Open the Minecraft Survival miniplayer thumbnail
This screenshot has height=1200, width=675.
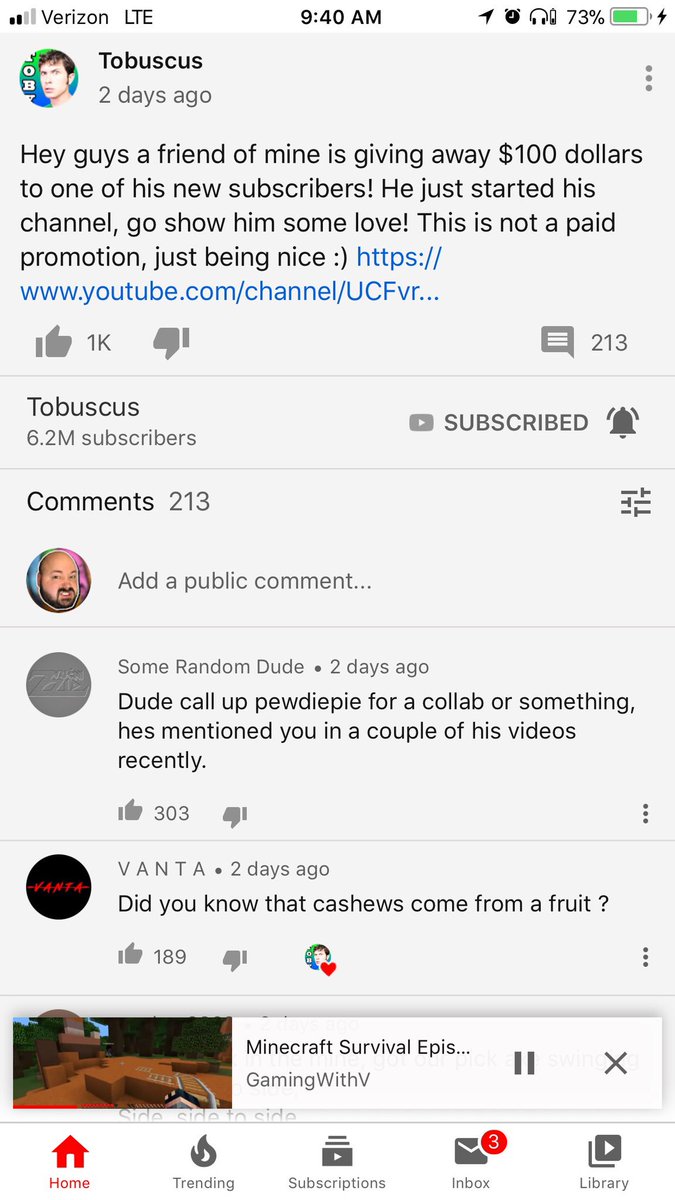tap(122, 1063)
